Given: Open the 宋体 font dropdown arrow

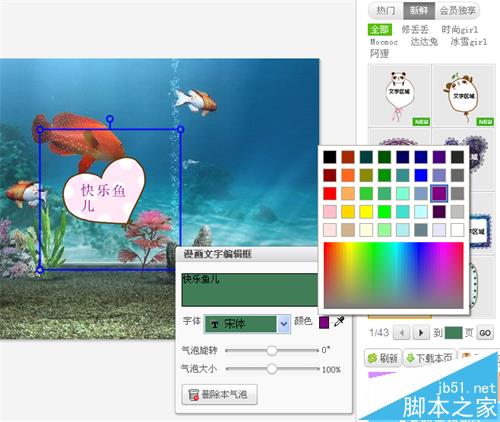Looking at the screenshot, I should tap(284, 324).
